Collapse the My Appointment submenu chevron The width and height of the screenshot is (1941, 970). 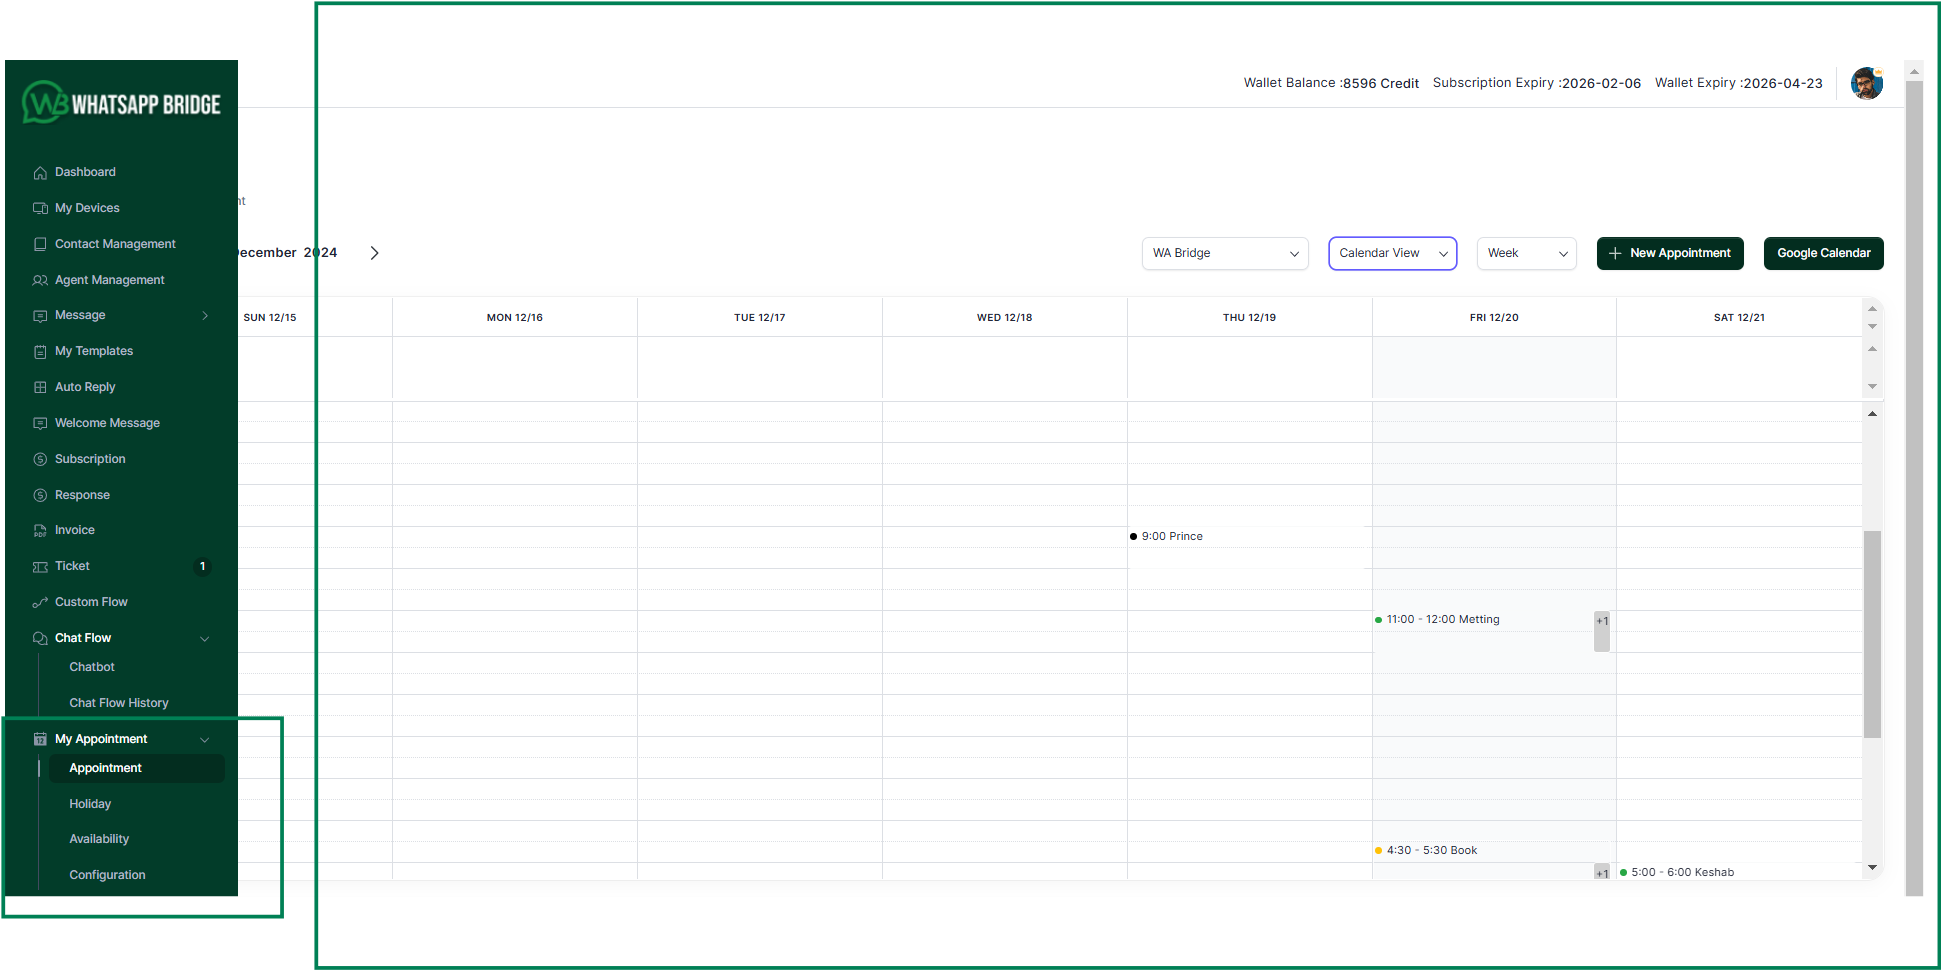click(x=205, y=739)
